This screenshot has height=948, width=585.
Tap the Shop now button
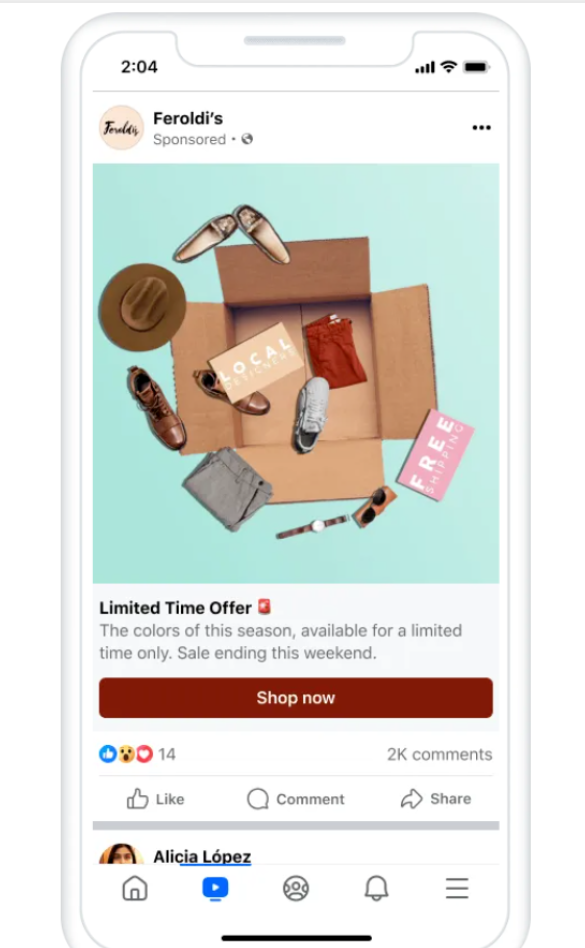coord(296,698)
